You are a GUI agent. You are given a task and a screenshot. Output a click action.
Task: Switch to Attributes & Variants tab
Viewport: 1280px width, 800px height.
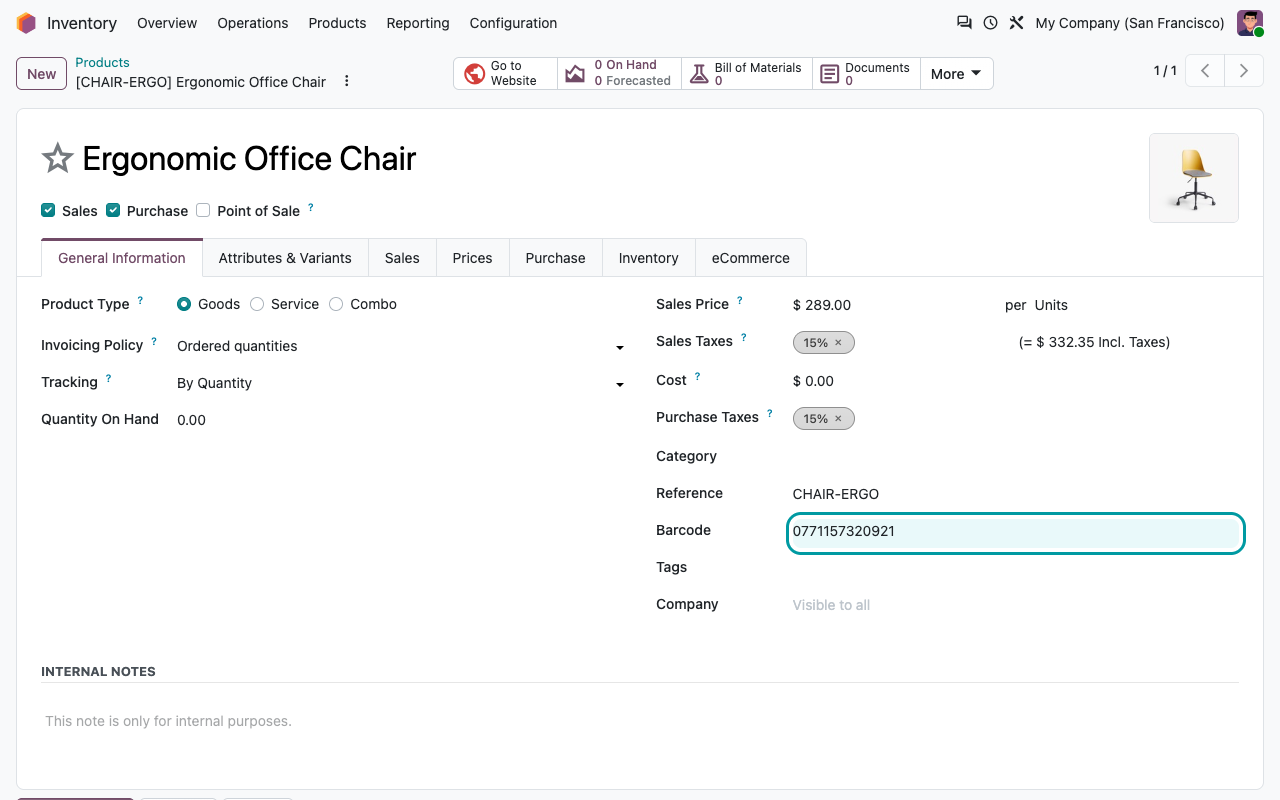pos(285,258)
